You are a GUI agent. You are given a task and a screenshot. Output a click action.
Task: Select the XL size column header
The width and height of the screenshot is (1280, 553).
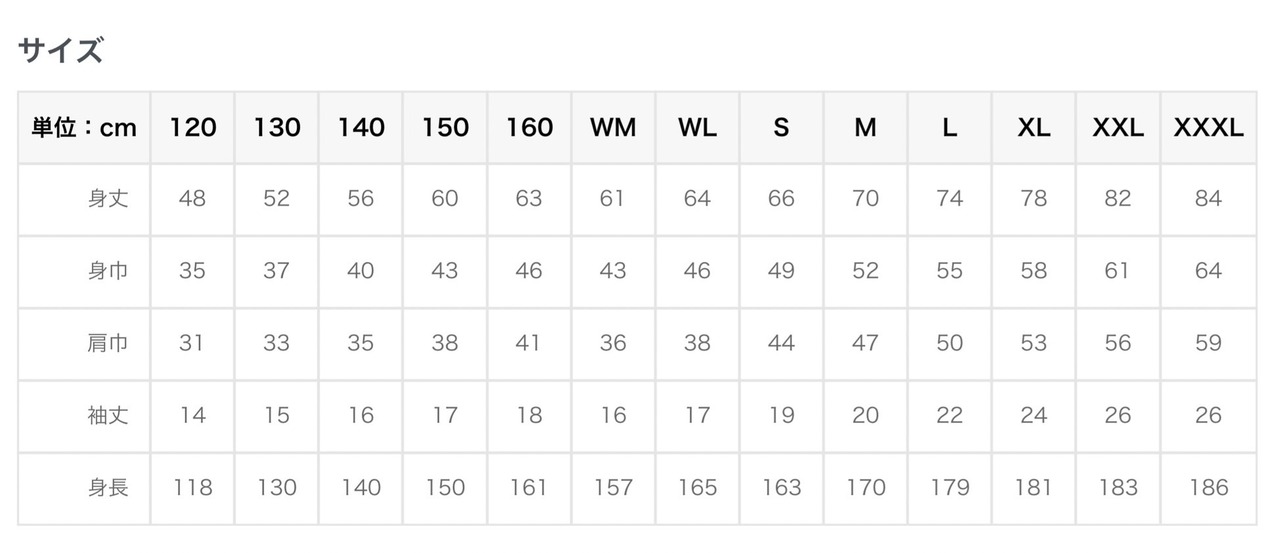[x=1033, y=127]
